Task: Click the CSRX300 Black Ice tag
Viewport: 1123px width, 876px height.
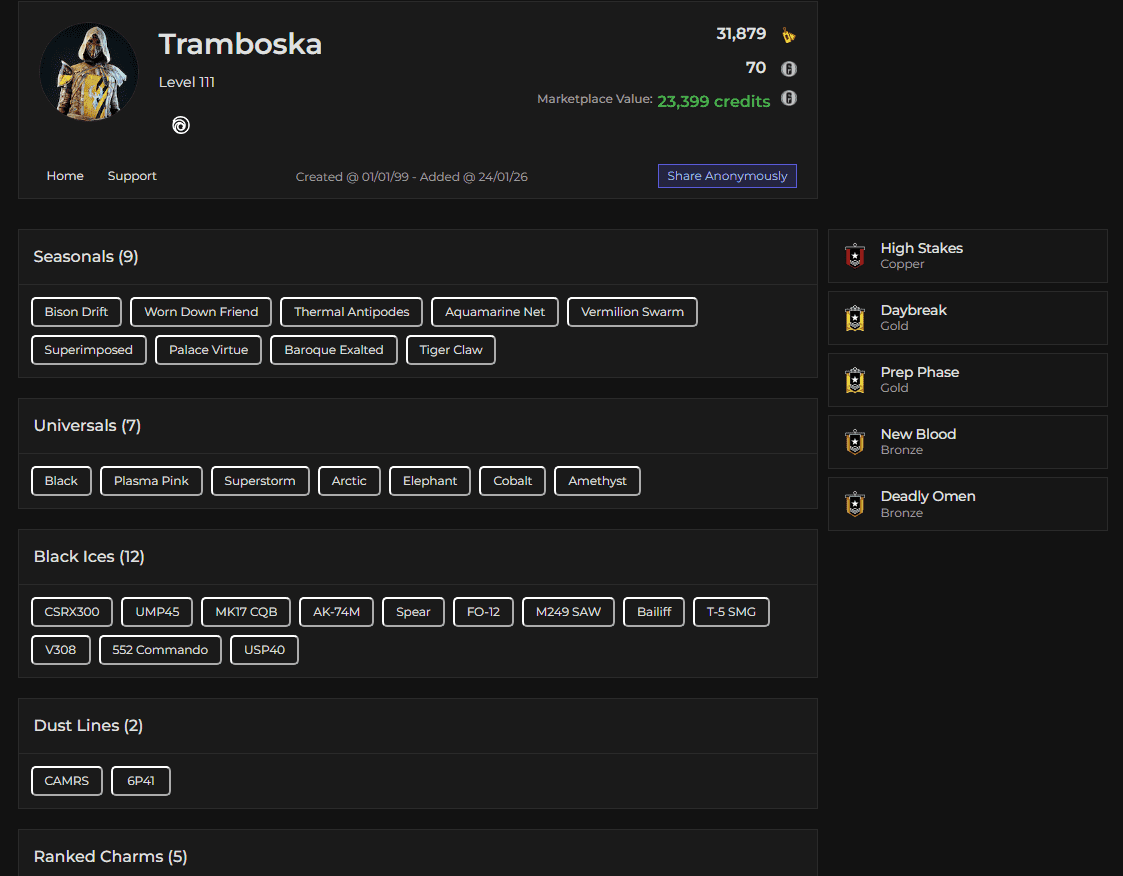Action: 71,612
